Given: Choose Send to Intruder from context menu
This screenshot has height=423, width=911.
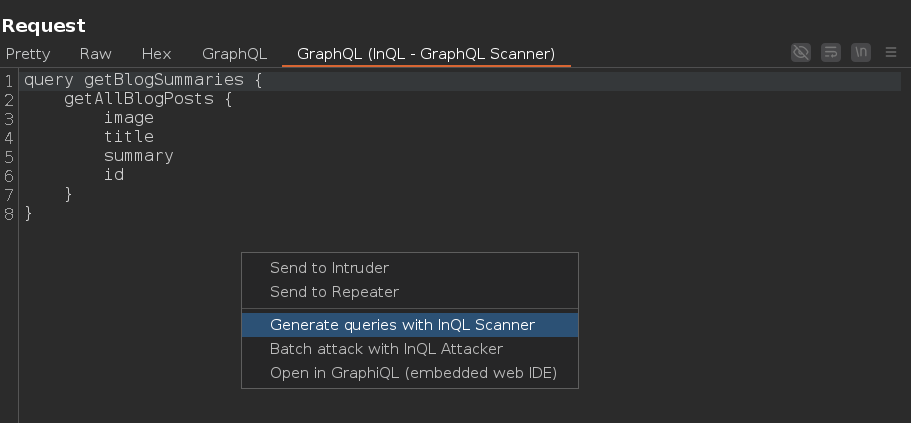Looking at the screenshot, I should point(329,268).
